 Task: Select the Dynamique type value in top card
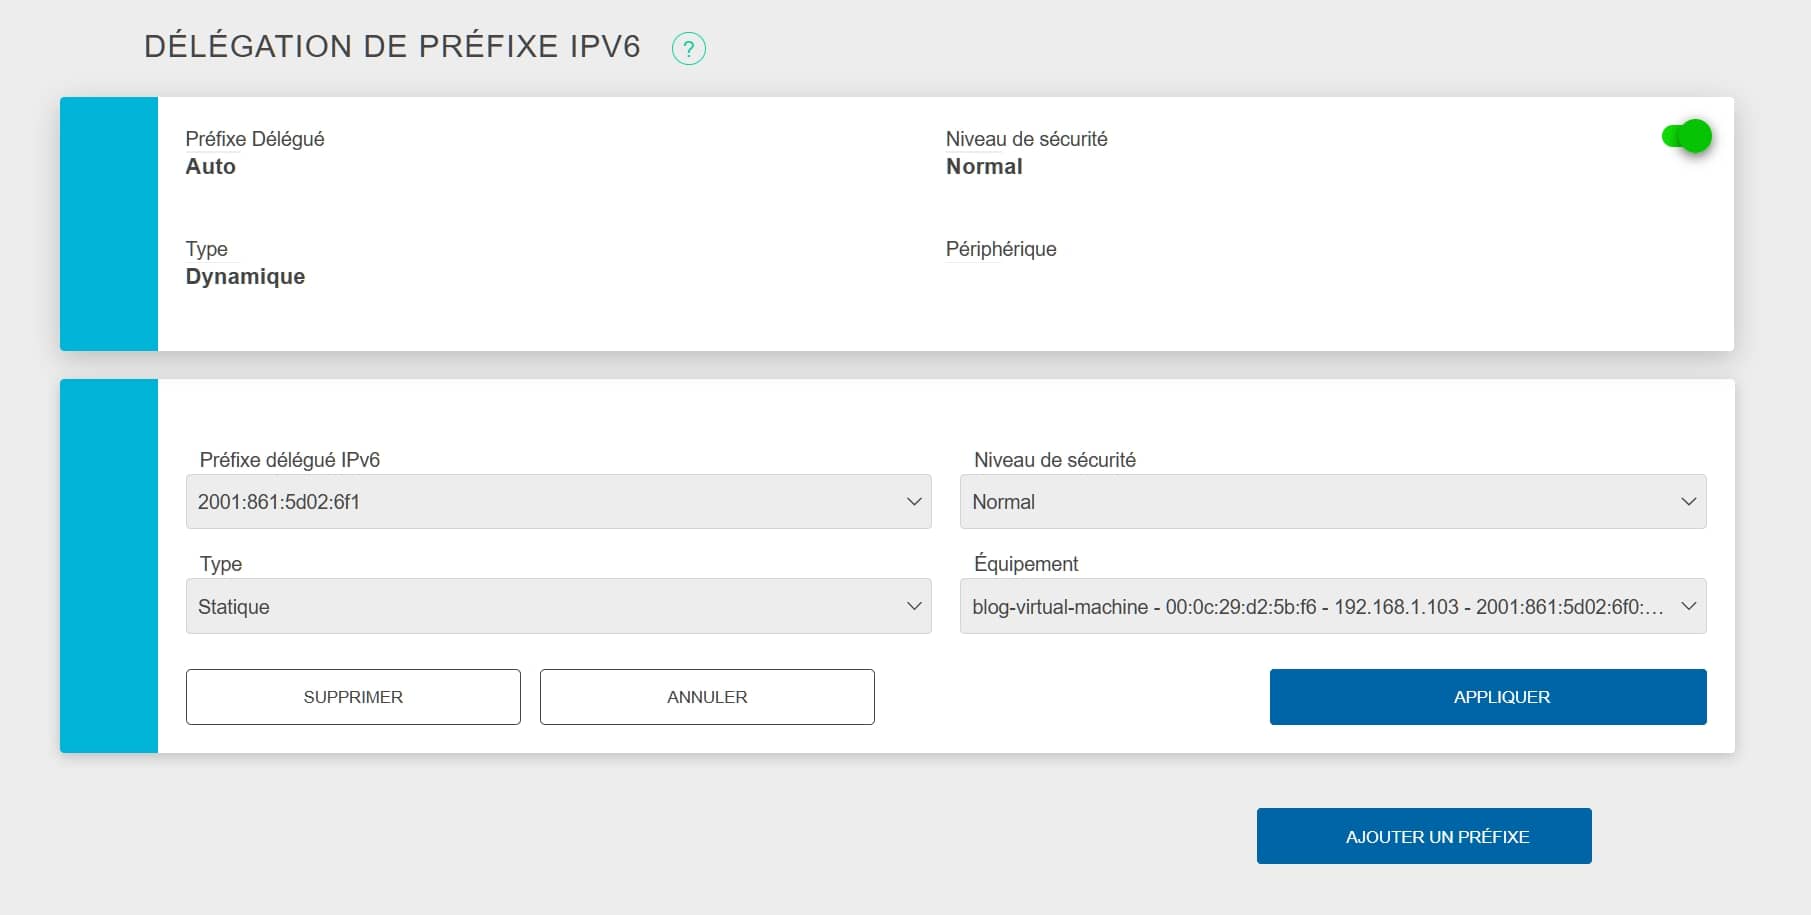pyautogui.click(x=245, y=277)
